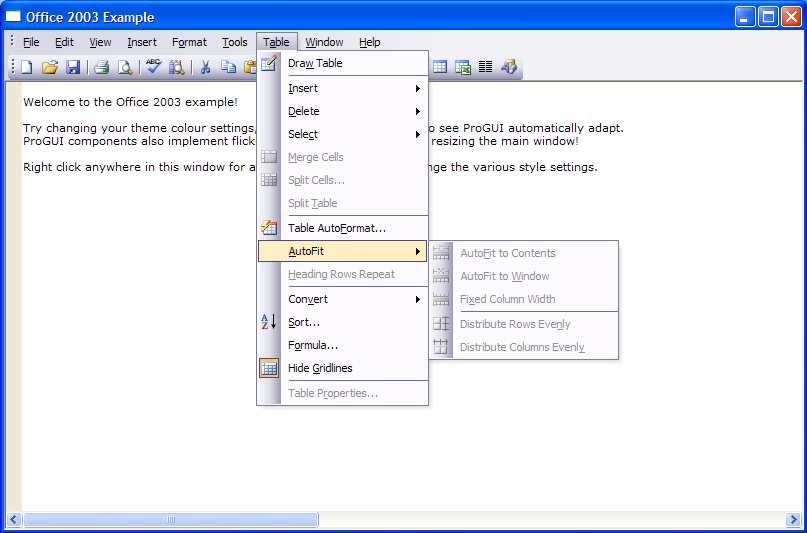Choose Table AutoFormat from the menu
The height and width of the screenshot is (533, 807).
(x=336, y=228)
